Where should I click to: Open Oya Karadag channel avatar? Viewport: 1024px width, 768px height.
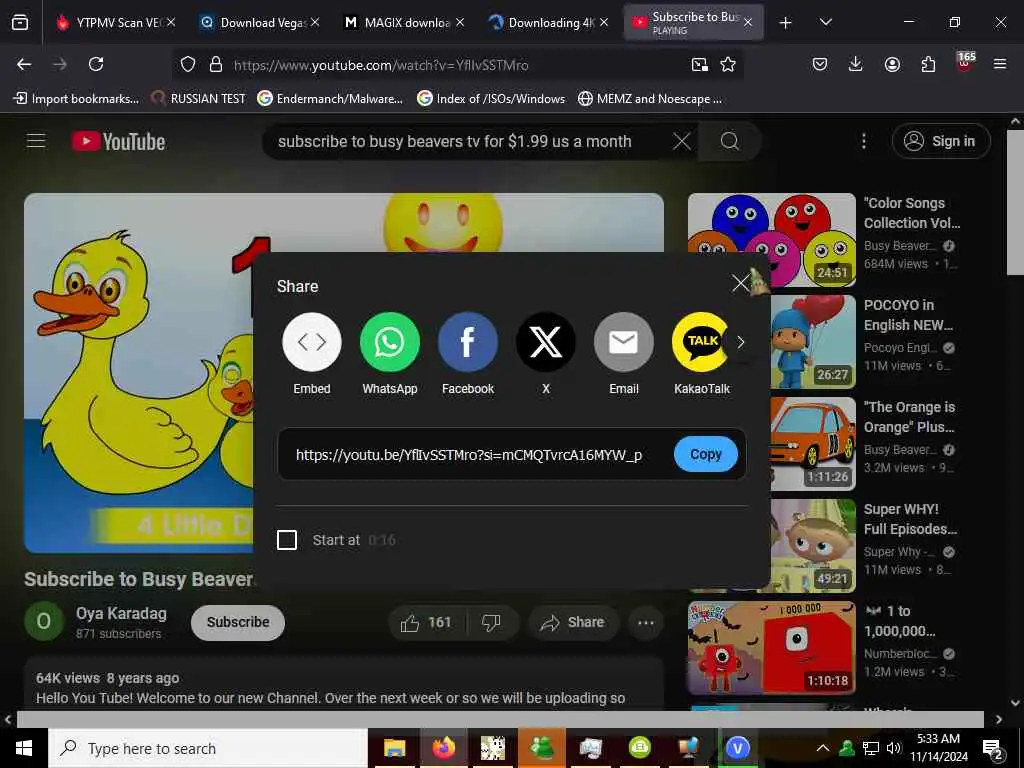point(44,622)
